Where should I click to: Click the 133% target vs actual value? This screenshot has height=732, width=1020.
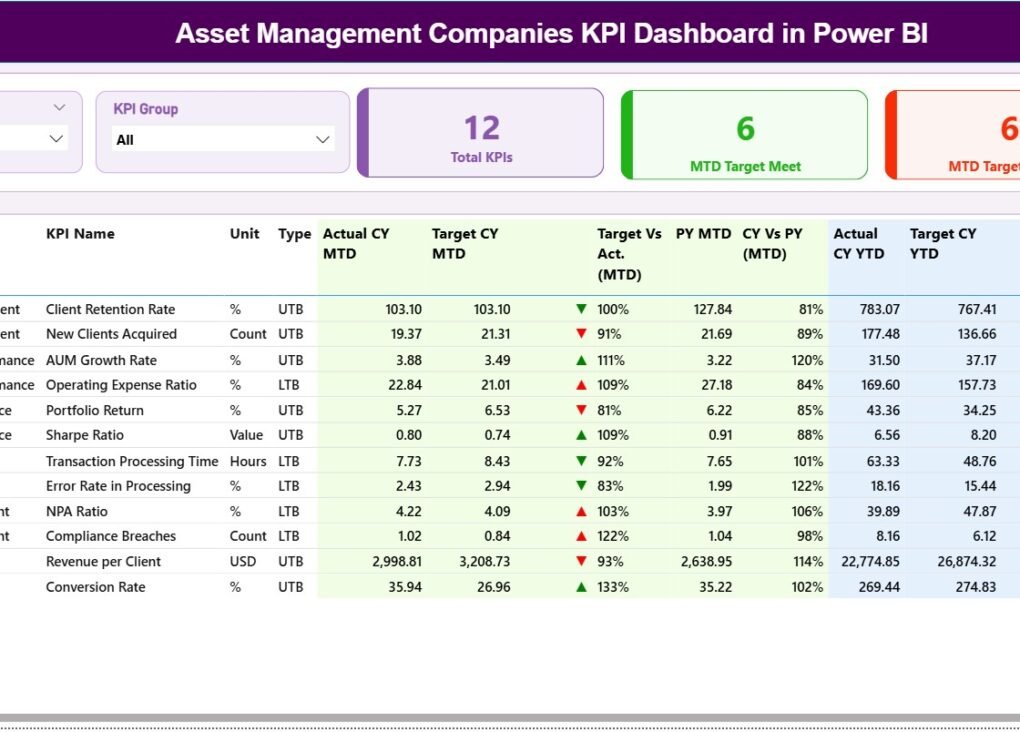[613, 587]
